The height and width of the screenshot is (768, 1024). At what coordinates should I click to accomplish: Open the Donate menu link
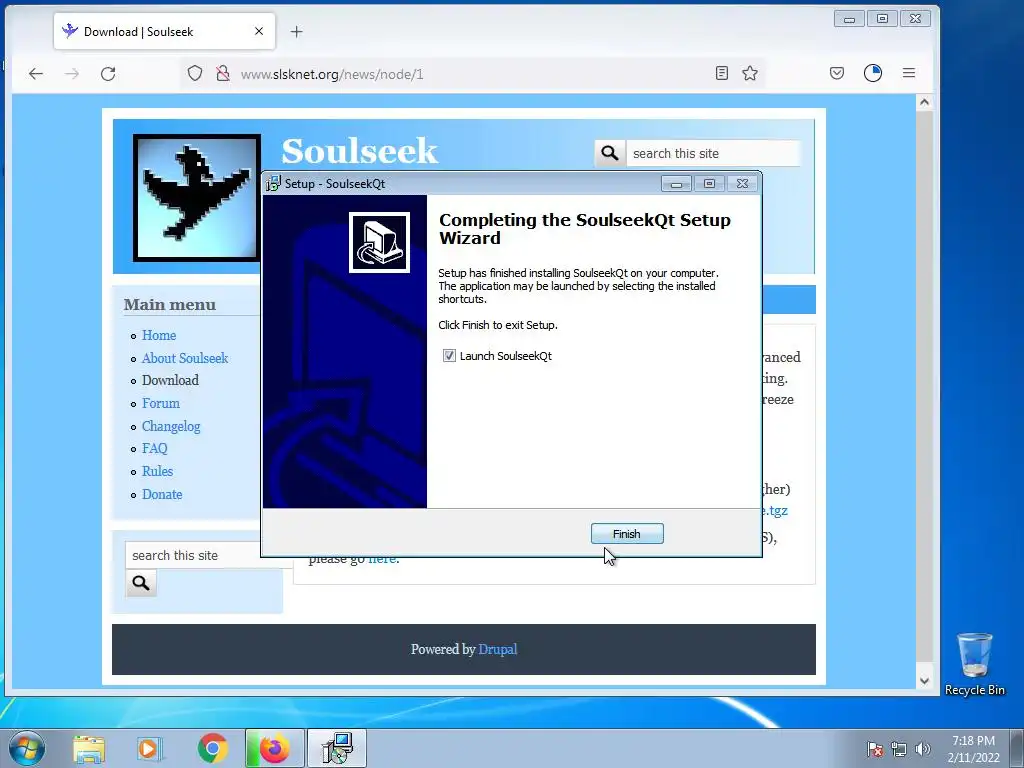pos(162,494)
